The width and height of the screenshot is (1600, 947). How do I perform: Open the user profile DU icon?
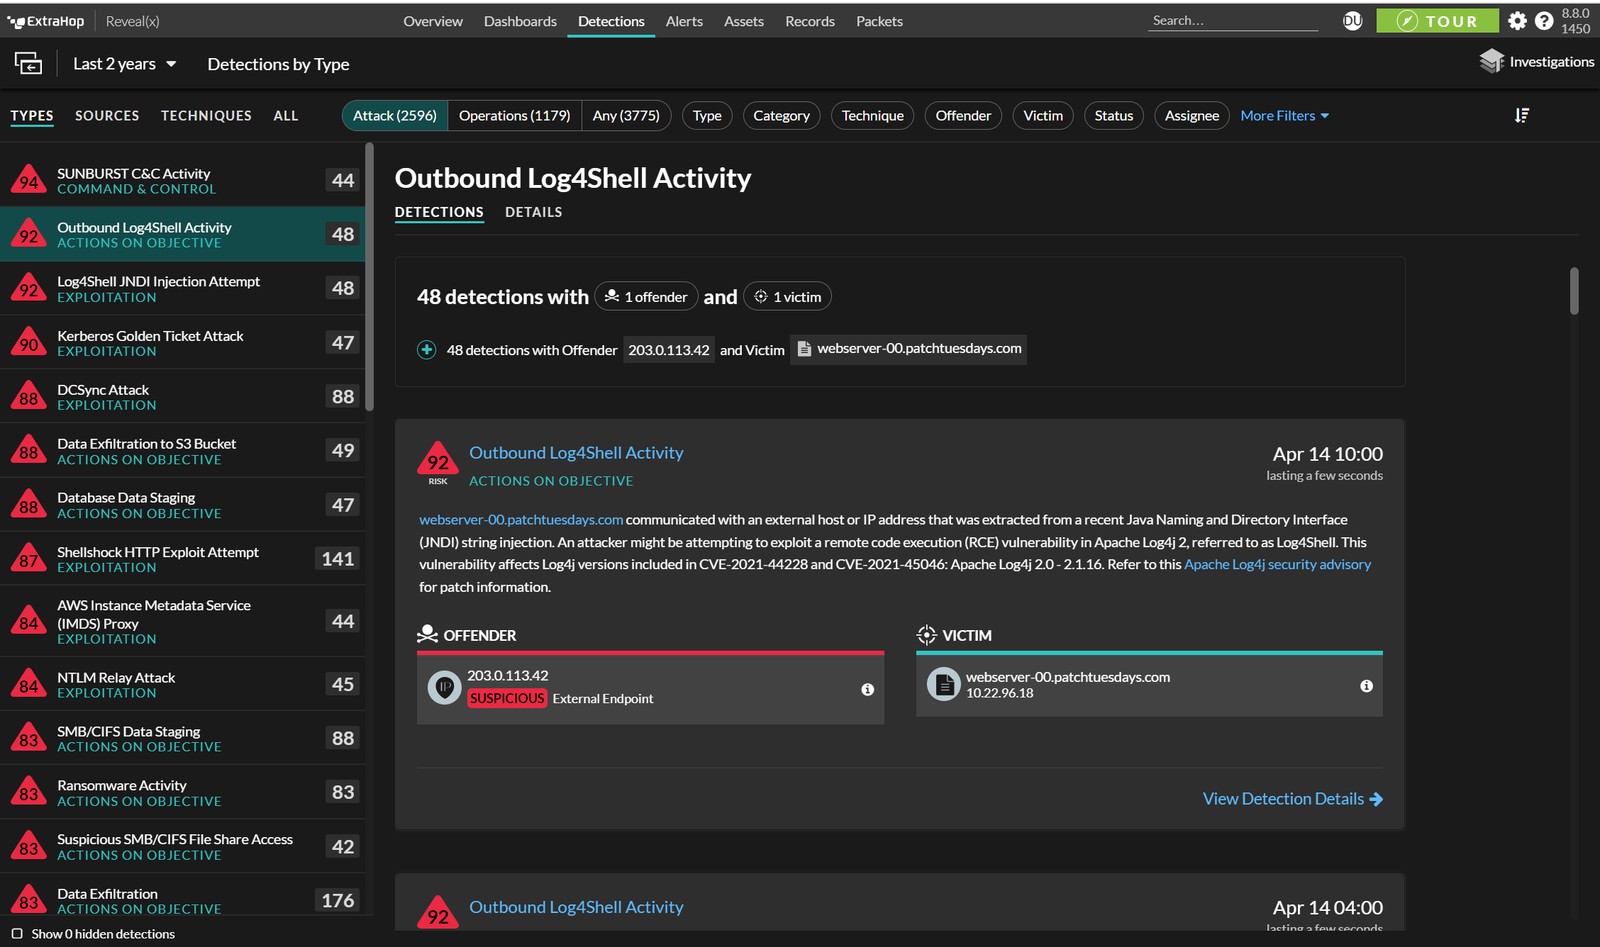click(x=1352, y=21)
